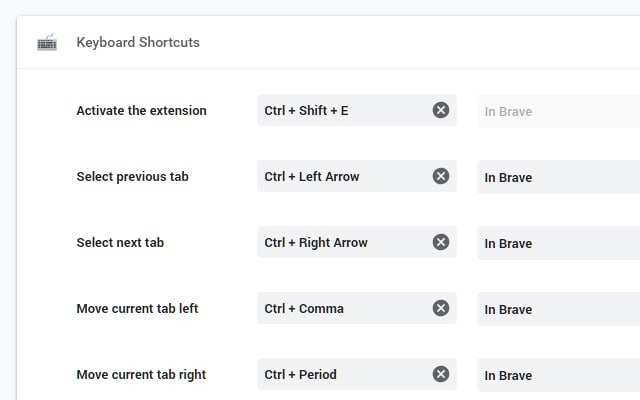The height and width of the screenshot is (400, 640).
Task: Edit the Select previous tab shortcut field
Action: (340, 176)
